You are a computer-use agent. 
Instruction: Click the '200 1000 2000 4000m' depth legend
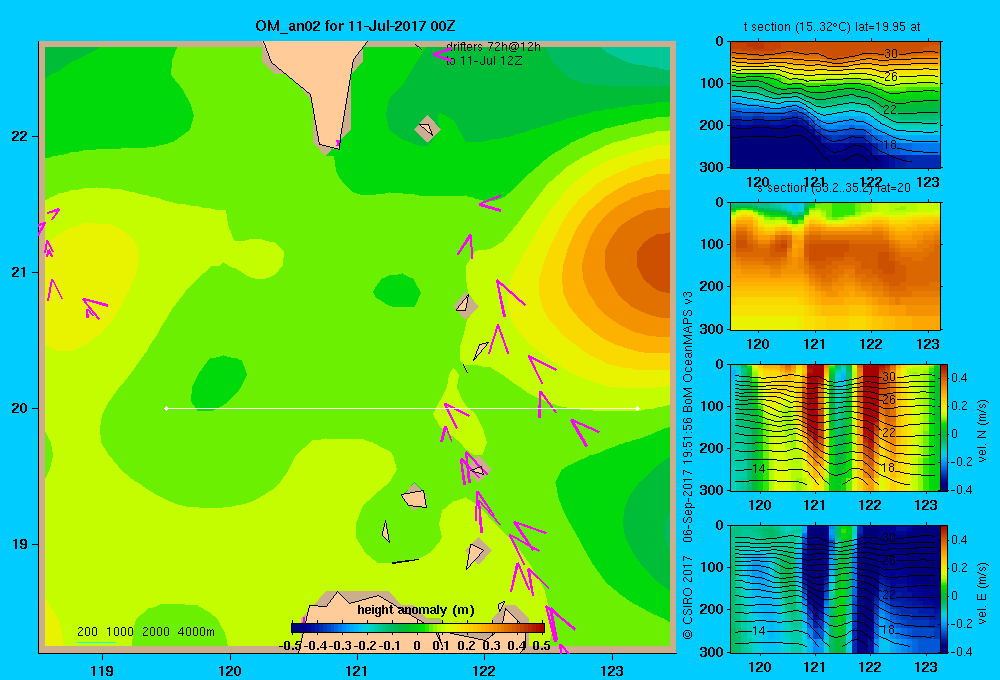tap(145, 632)
